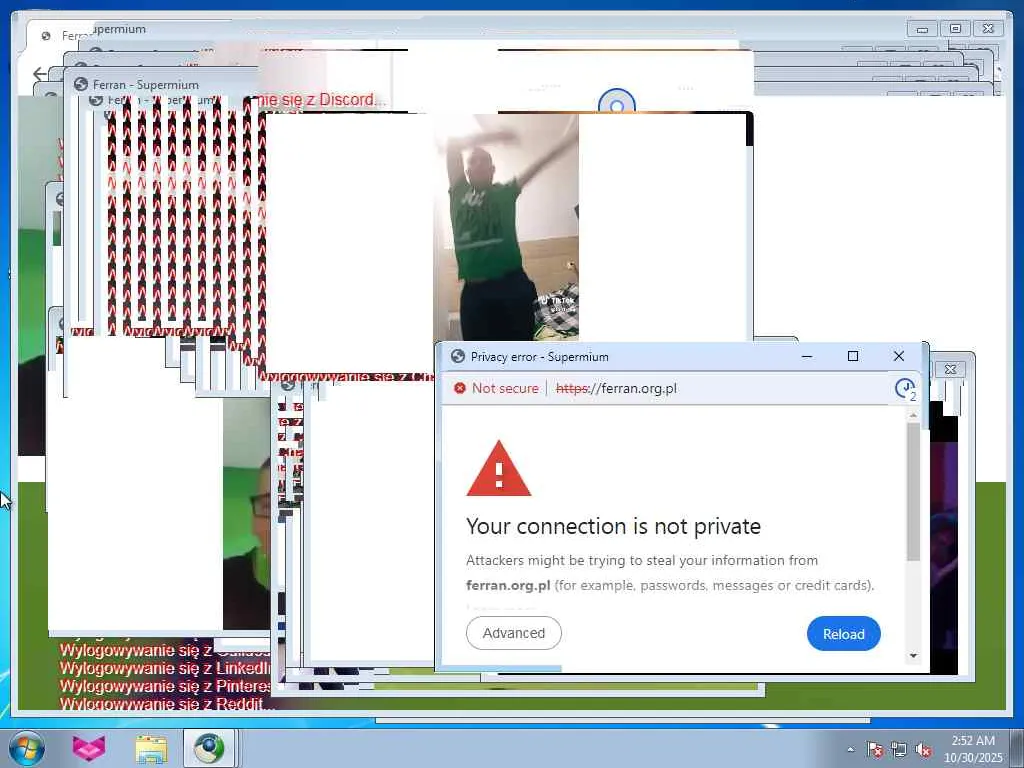Show hidden tray icons arrow
This screenshot has width=1024, height=768.
(850, 749)
